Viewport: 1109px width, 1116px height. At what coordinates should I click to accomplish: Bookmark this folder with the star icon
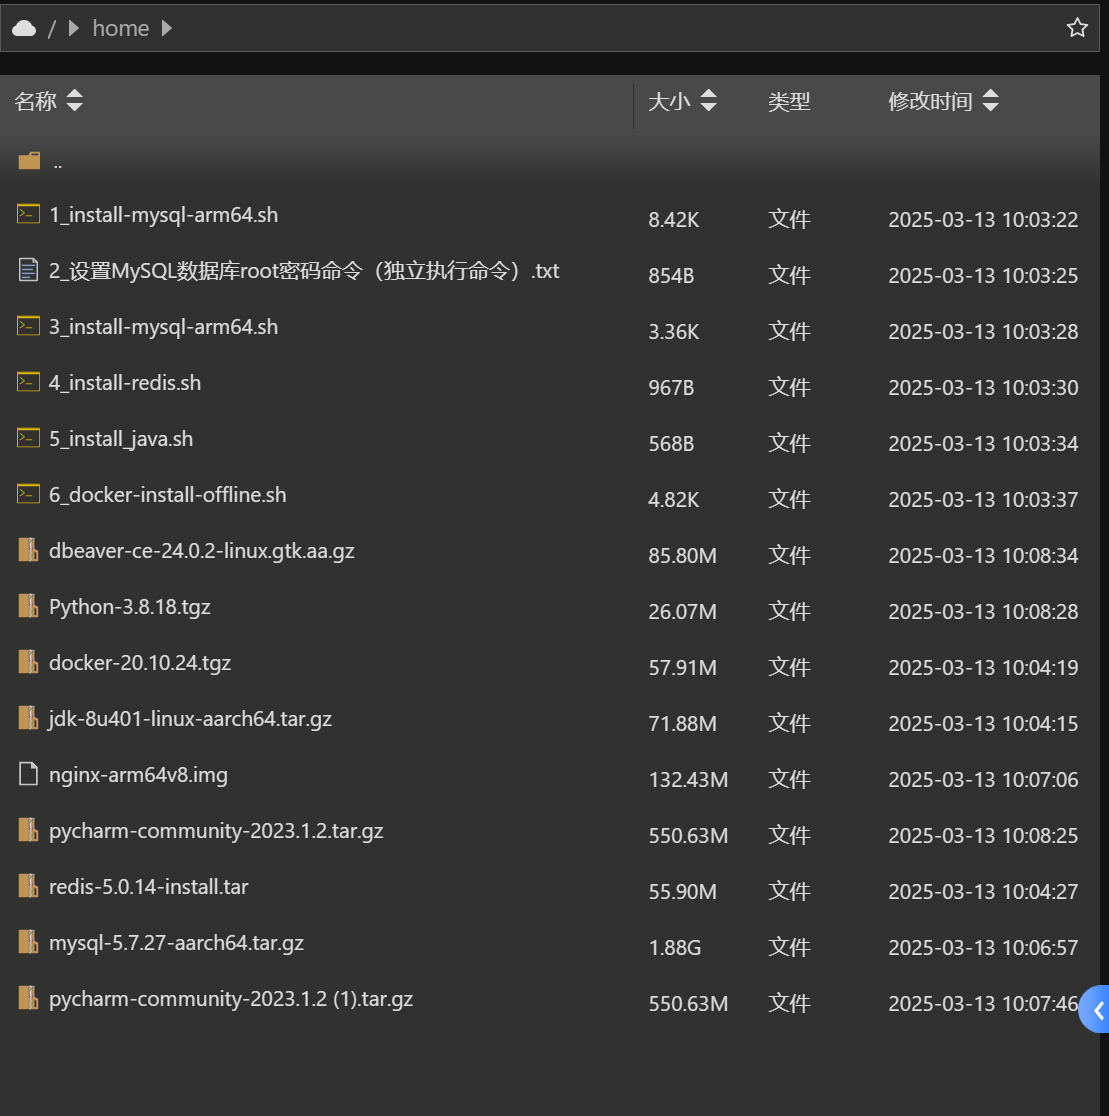1077,28
